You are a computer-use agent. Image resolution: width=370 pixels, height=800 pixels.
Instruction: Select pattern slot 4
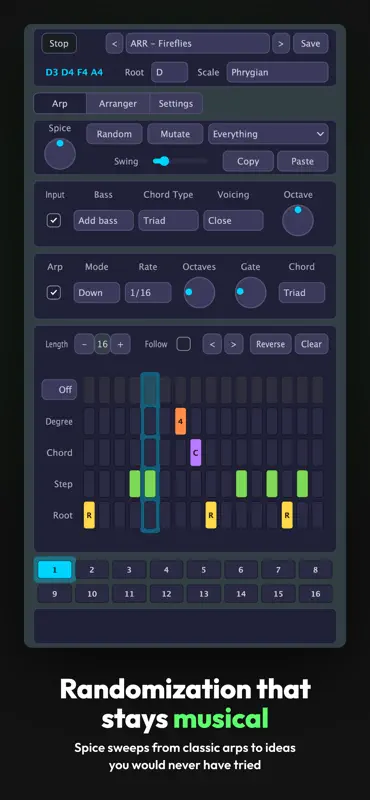pos(166,569)
